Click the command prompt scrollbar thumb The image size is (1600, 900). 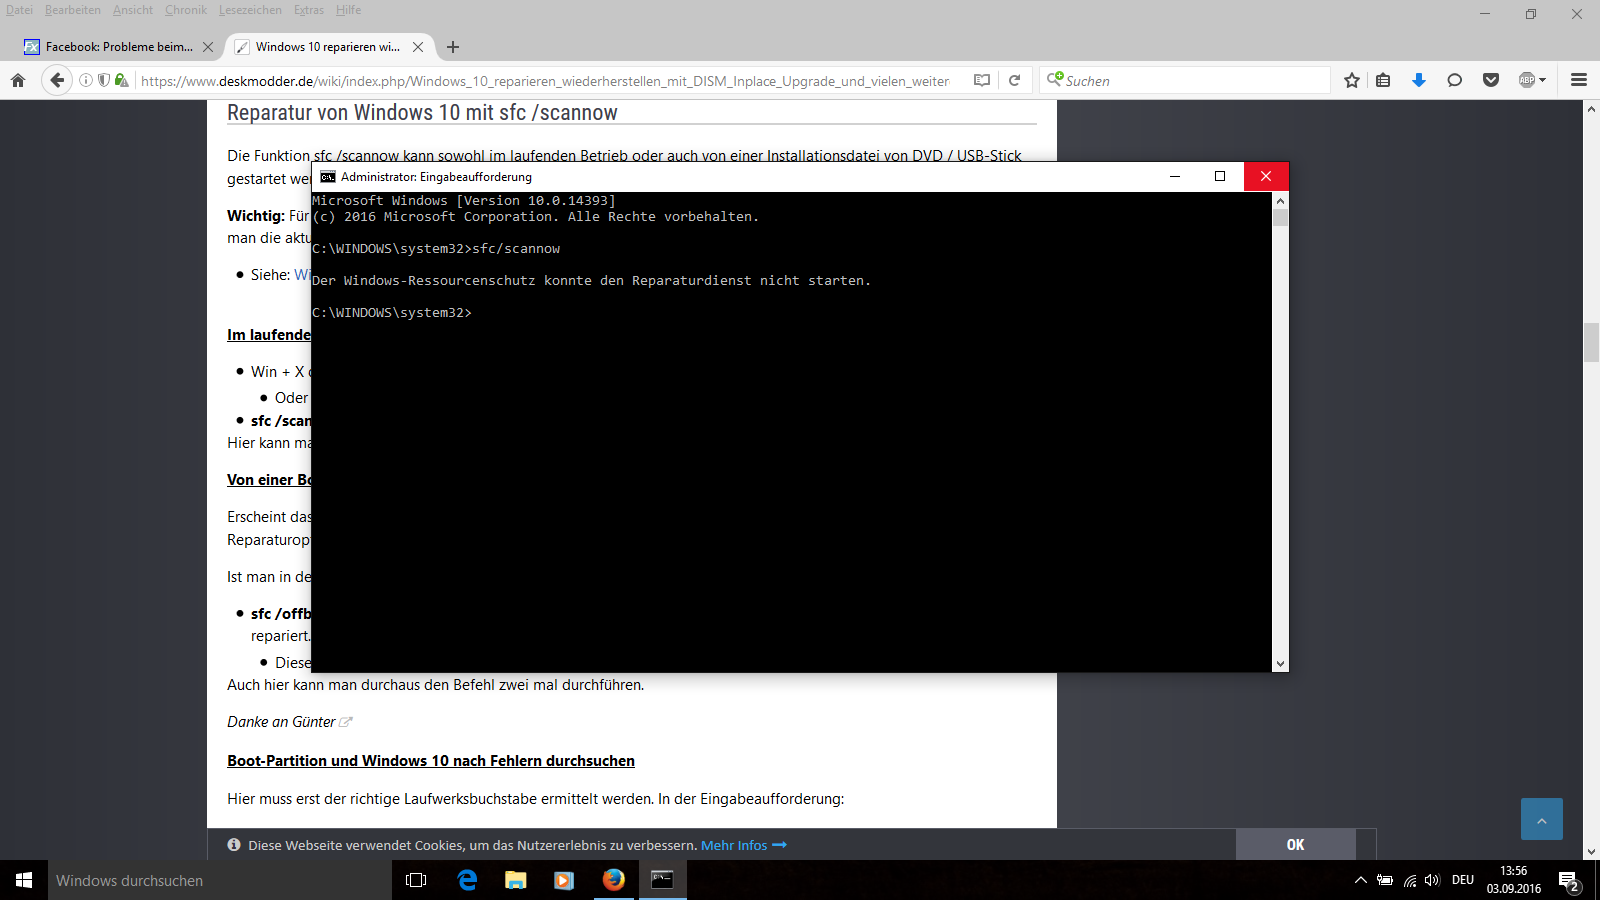click(x=1280, y=218)
